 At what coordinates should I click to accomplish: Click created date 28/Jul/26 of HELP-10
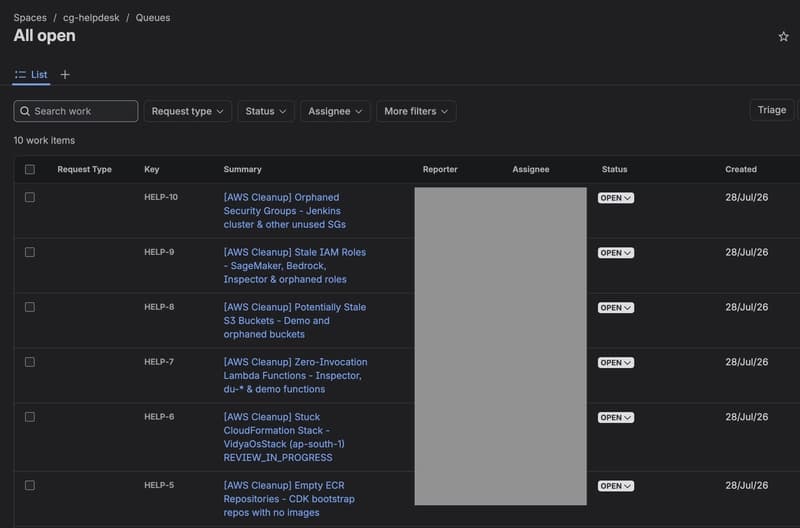click(747, 197)
